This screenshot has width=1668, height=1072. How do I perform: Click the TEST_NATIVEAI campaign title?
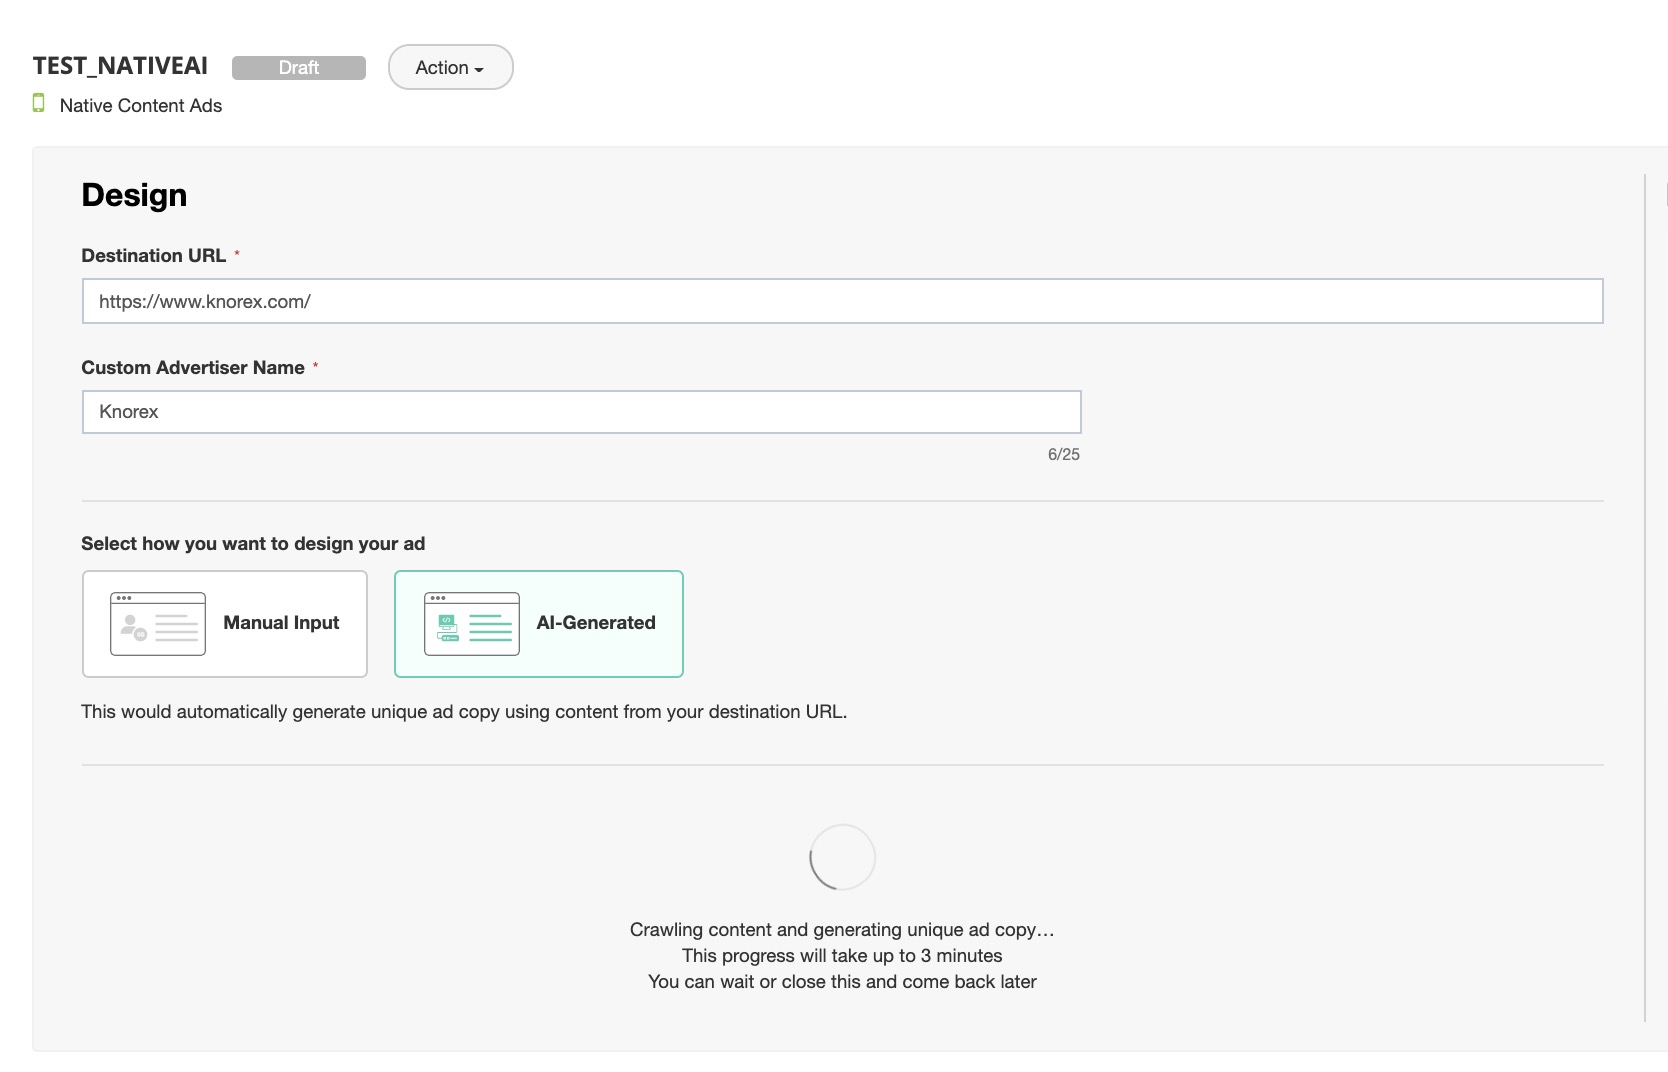(x=120, y=66)
